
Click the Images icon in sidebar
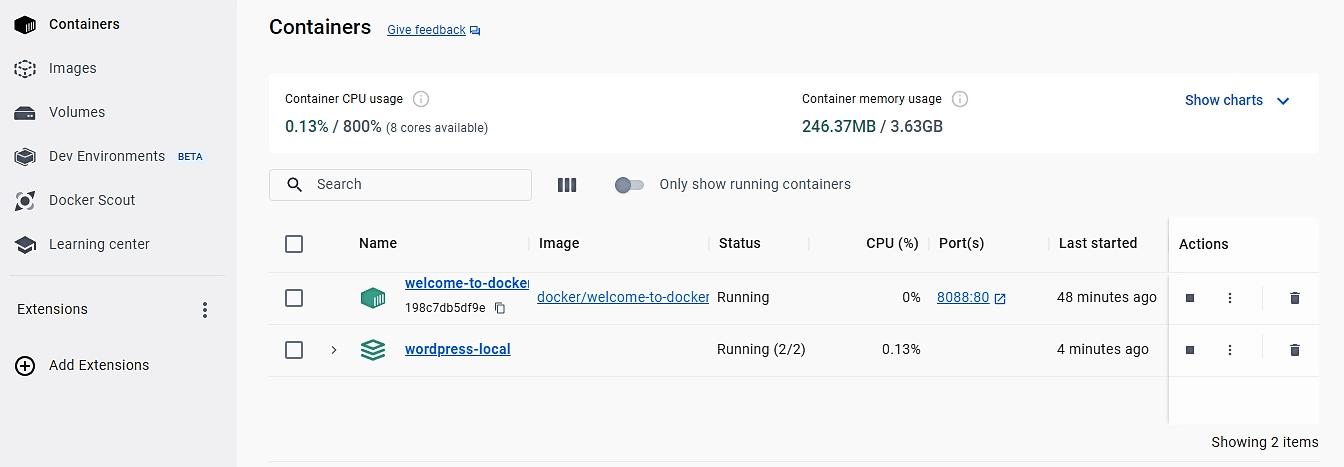coord(25,68)
